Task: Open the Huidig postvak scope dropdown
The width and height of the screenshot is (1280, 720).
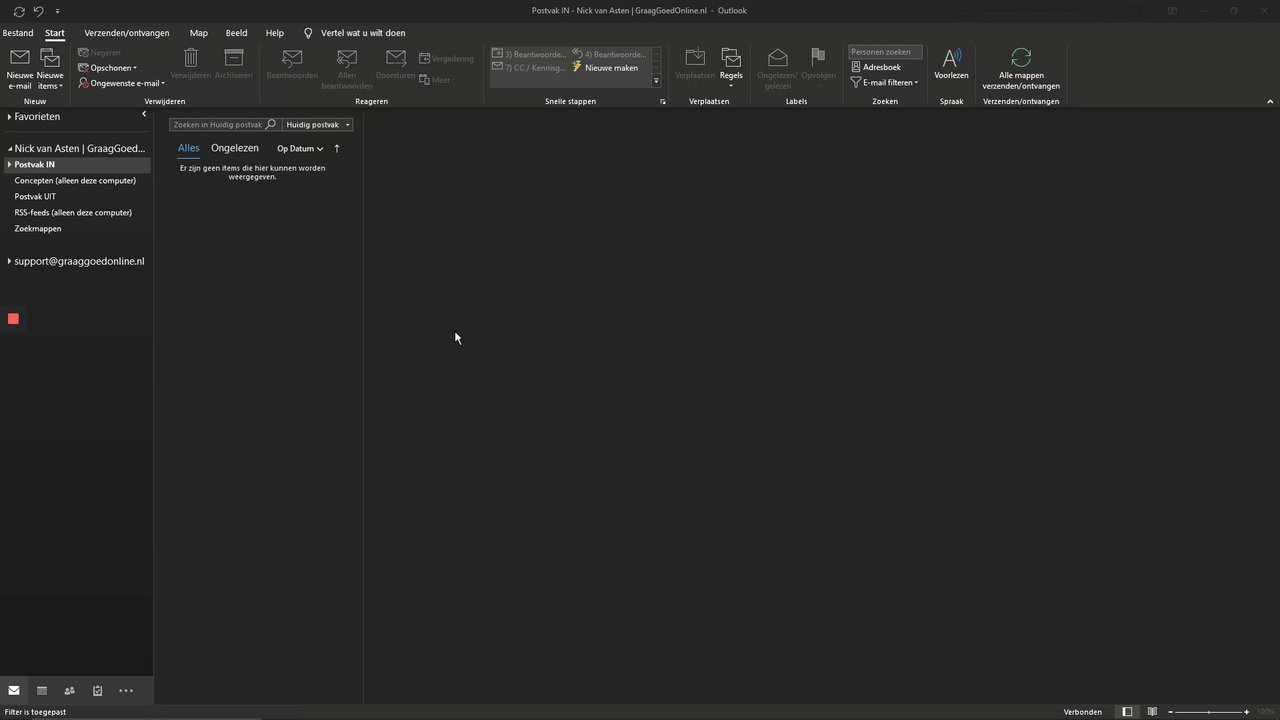Action: click(317, 125)
